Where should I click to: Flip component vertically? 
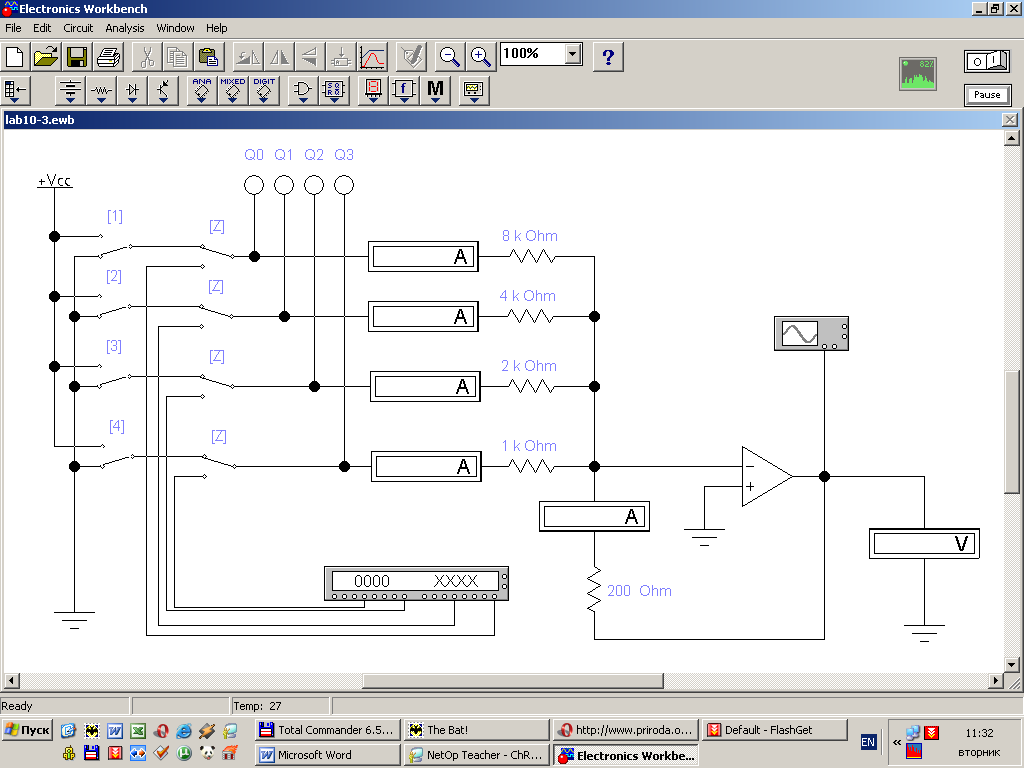point(310,57)
